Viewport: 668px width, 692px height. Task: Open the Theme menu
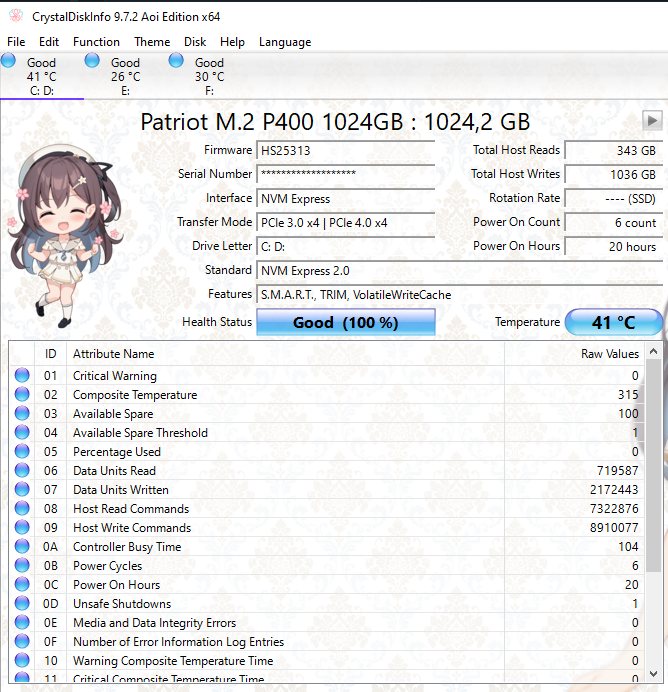pos(152,42)
